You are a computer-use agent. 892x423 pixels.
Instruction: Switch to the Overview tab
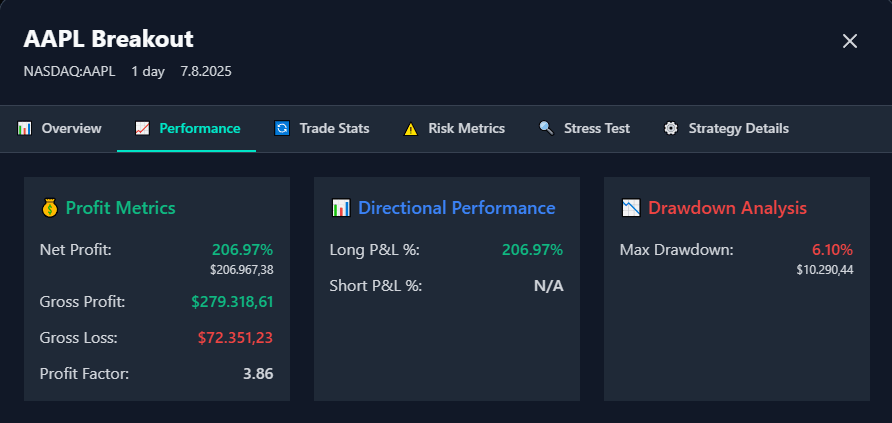tap(71, 129)
